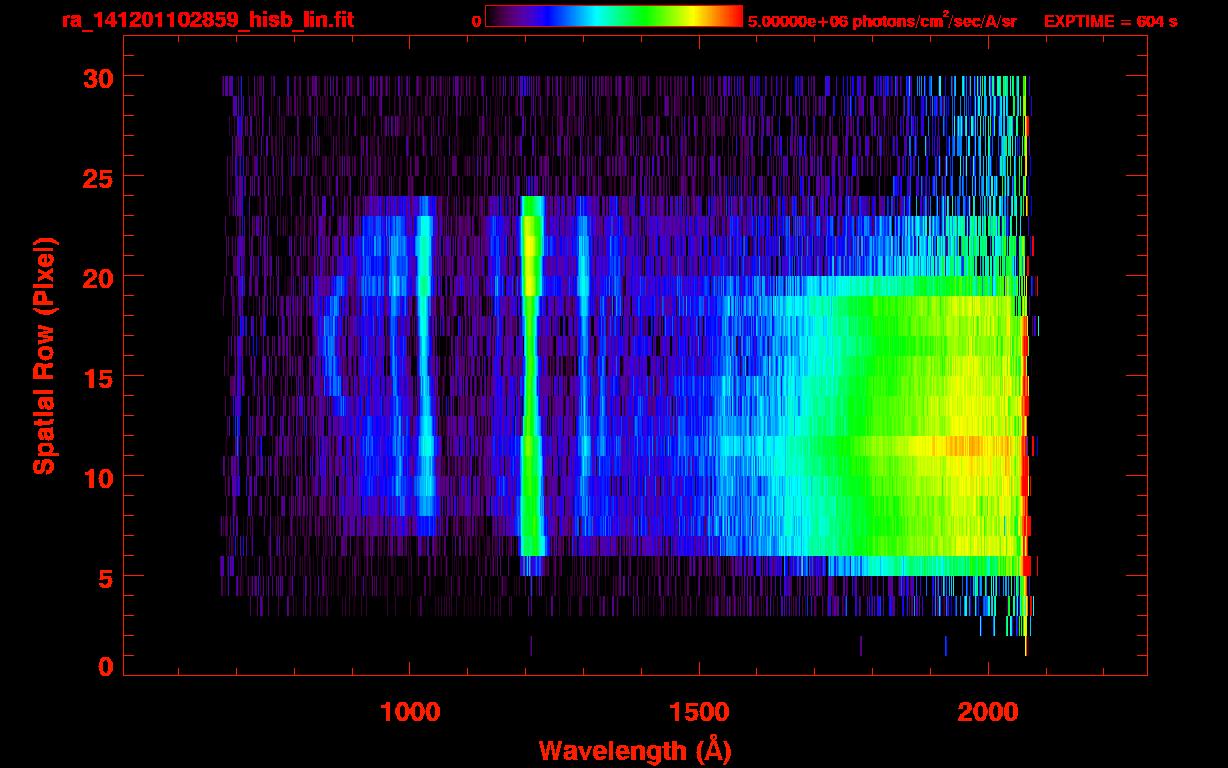Click the 5.00000e+06 photons/cm²/sec/A/sr label
This screenshot has width=1228, height=768.
coord(882,20)
